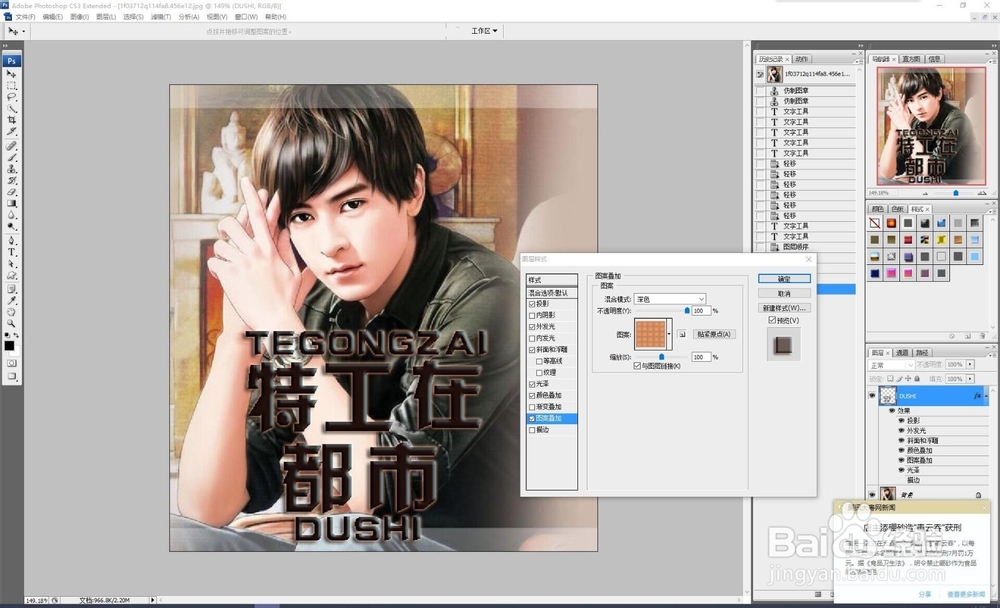Toggle 投影 drop shadow checkbox

[532, 304]
